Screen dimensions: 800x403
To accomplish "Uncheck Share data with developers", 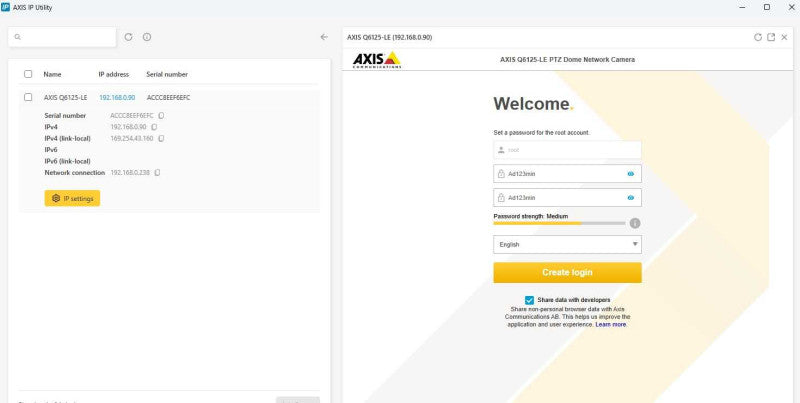I will [x=529, y=300].
